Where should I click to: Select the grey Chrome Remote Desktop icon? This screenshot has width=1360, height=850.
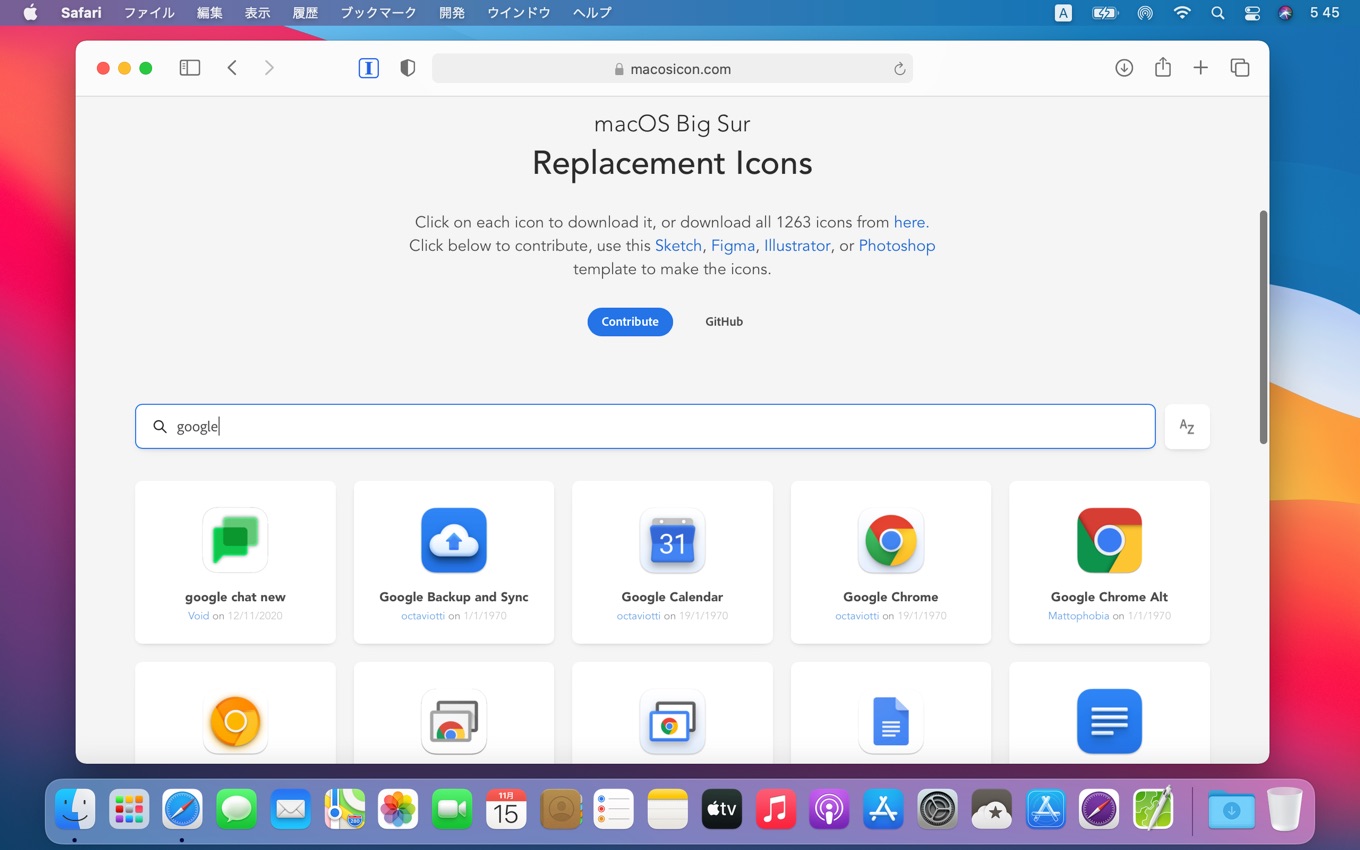click(x=454, y=721)
